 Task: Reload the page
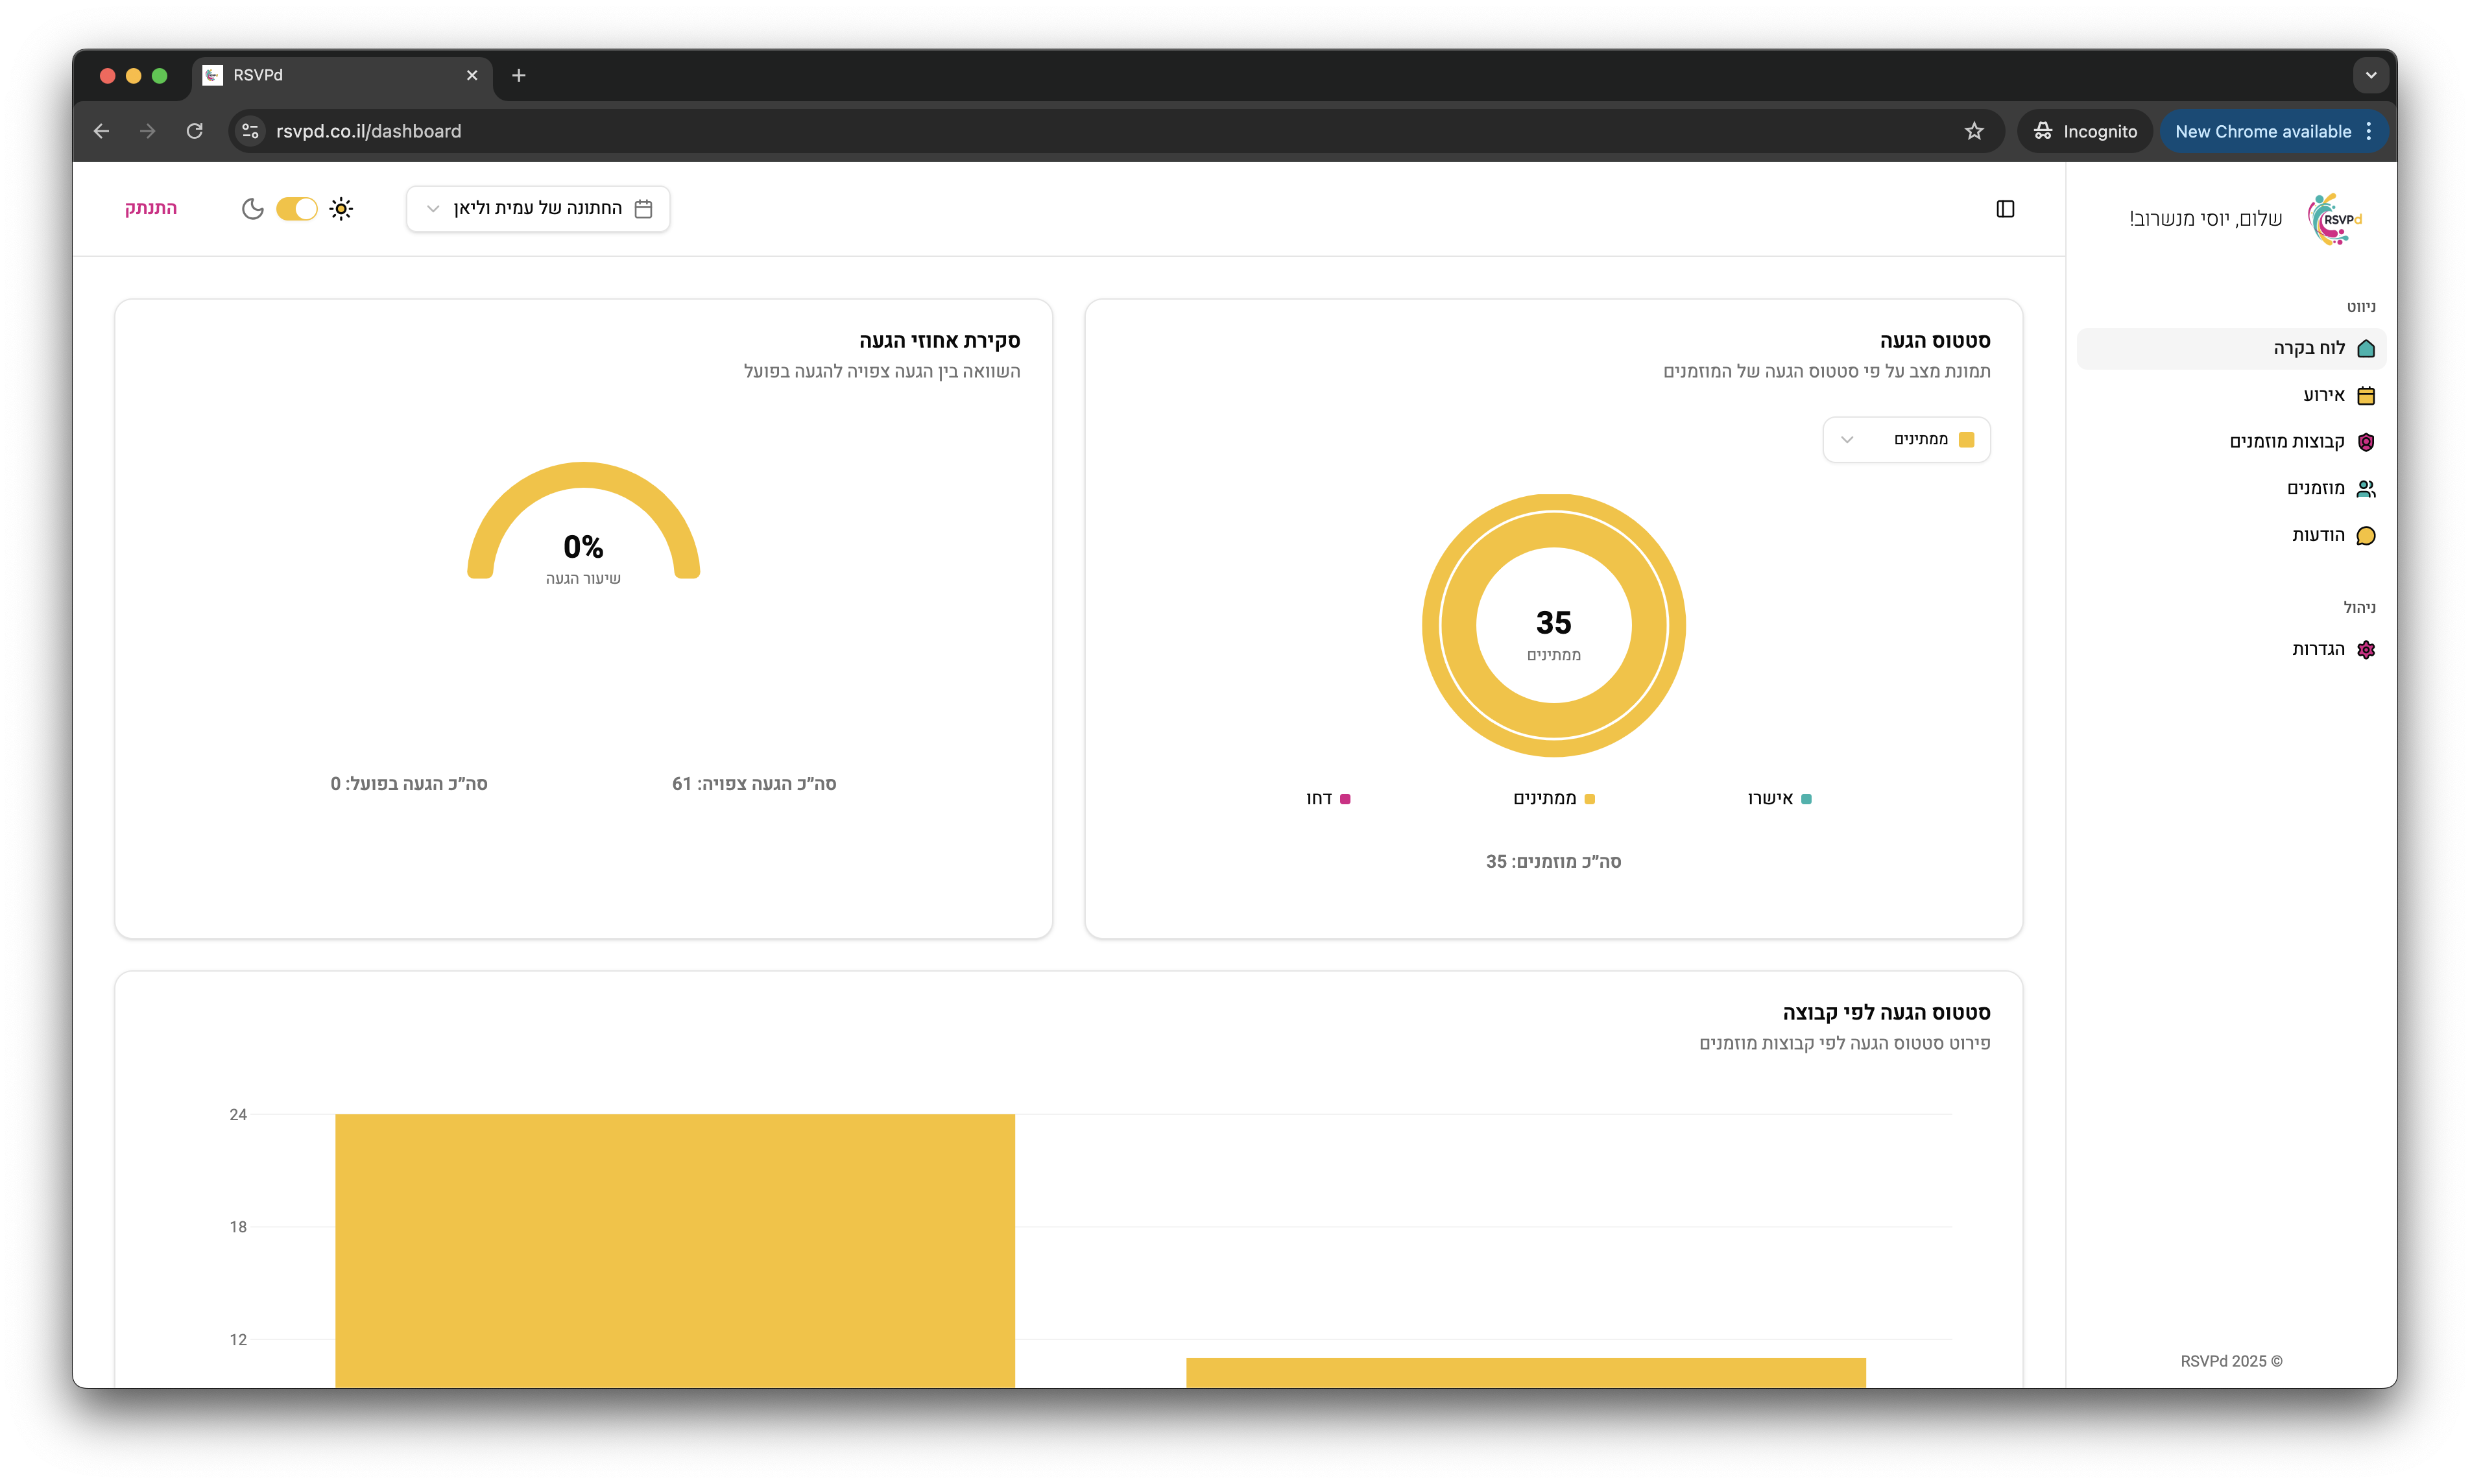pos(195,131)
